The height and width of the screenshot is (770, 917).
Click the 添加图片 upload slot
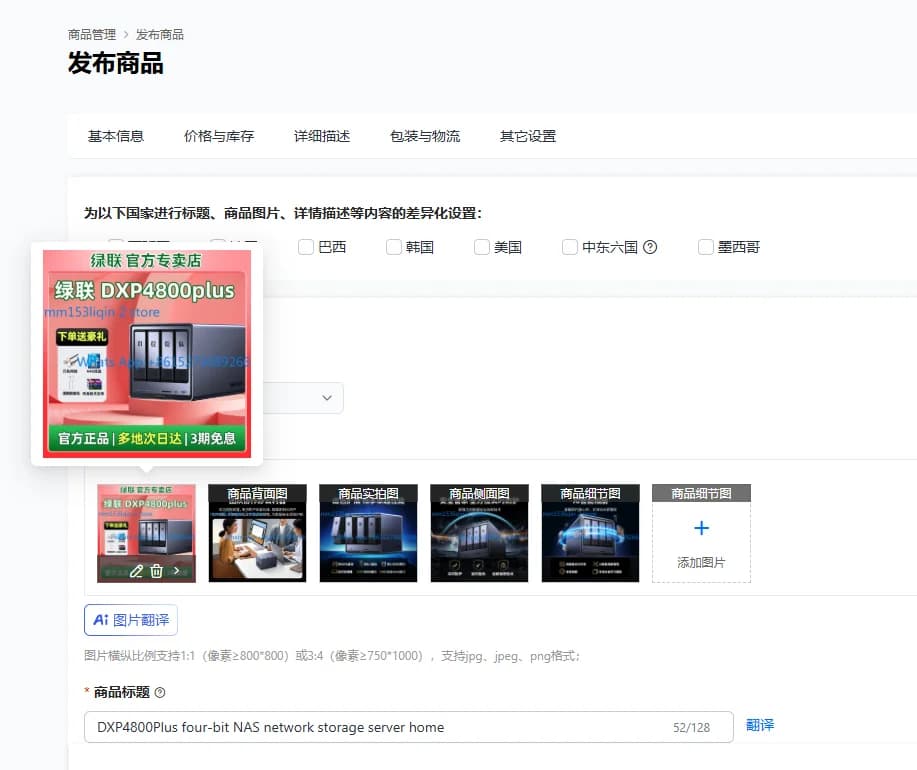[701, 533]
